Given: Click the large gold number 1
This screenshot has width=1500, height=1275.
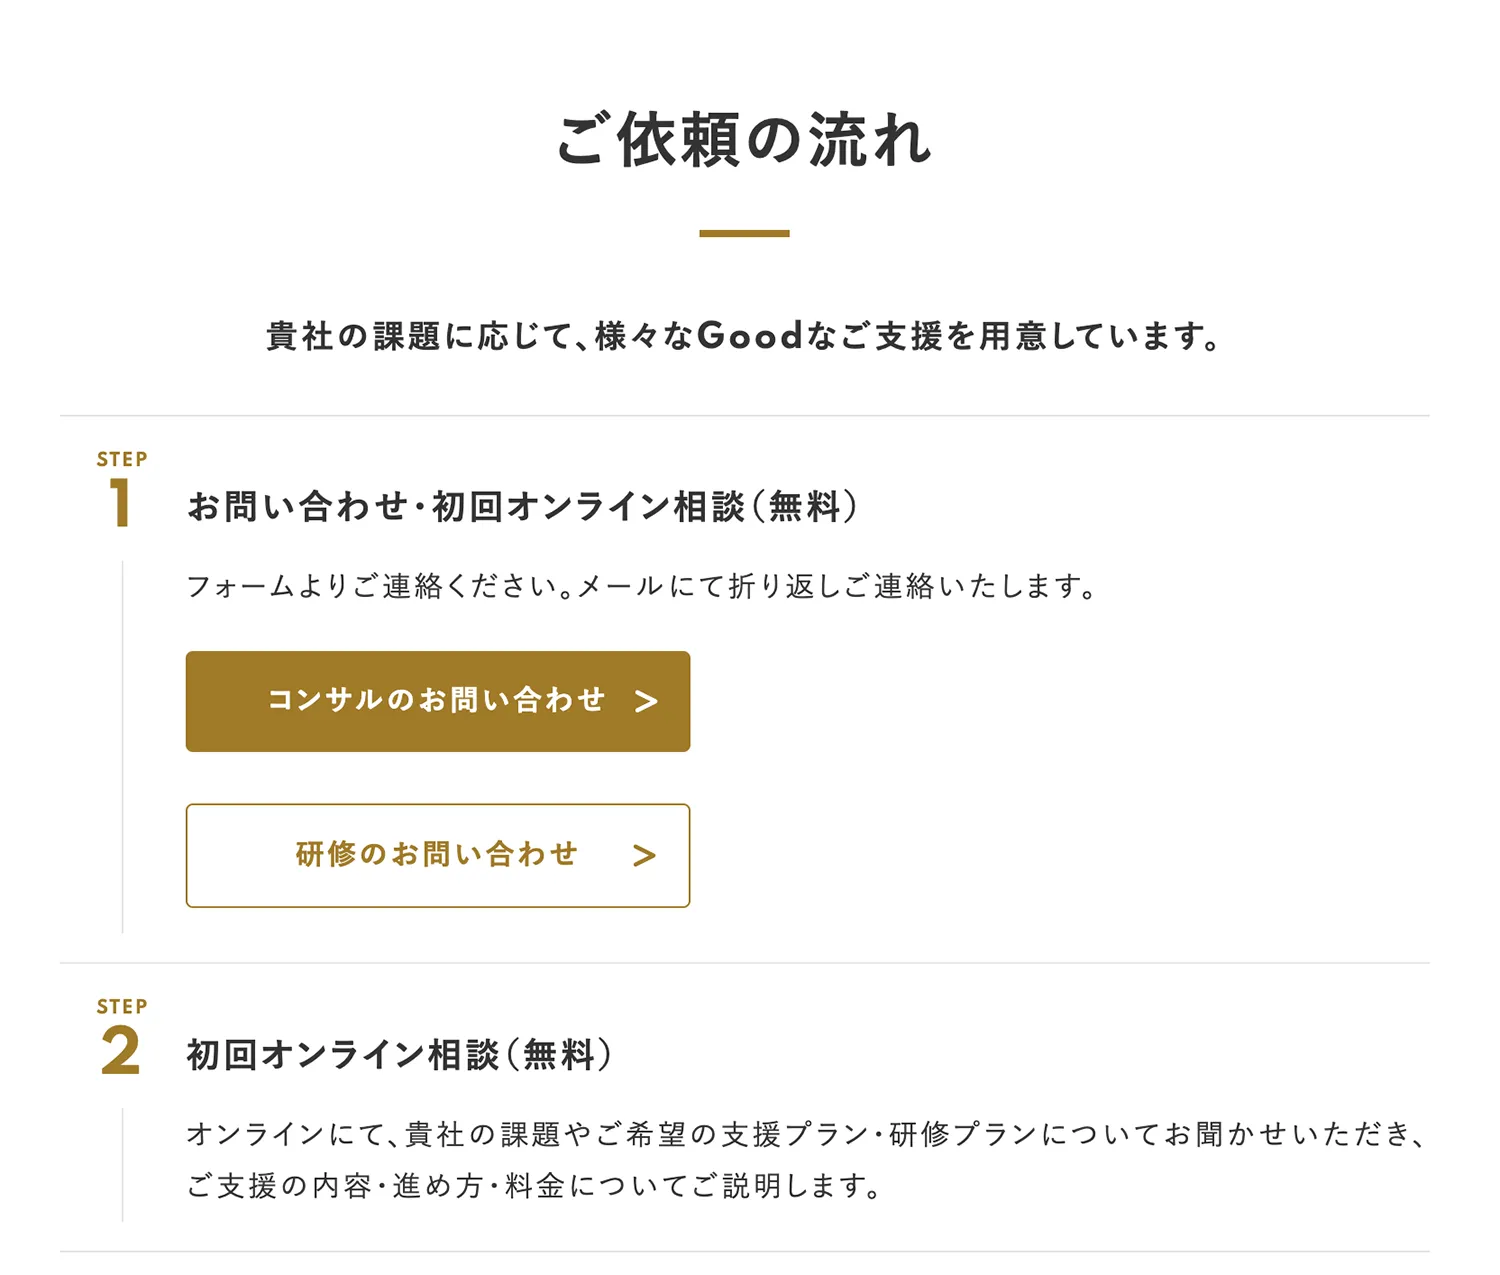Looking at the screenshot, I should point(120,502).
